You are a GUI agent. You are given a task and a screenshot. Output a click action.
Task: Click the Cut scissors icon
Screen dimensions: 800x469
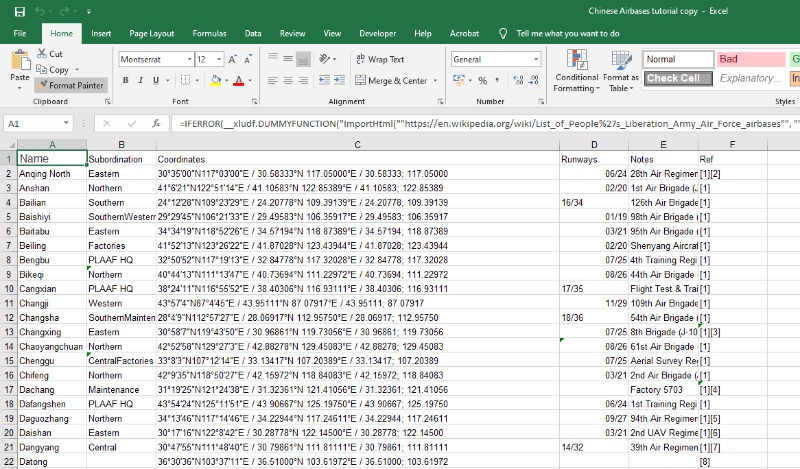(42, 53)
